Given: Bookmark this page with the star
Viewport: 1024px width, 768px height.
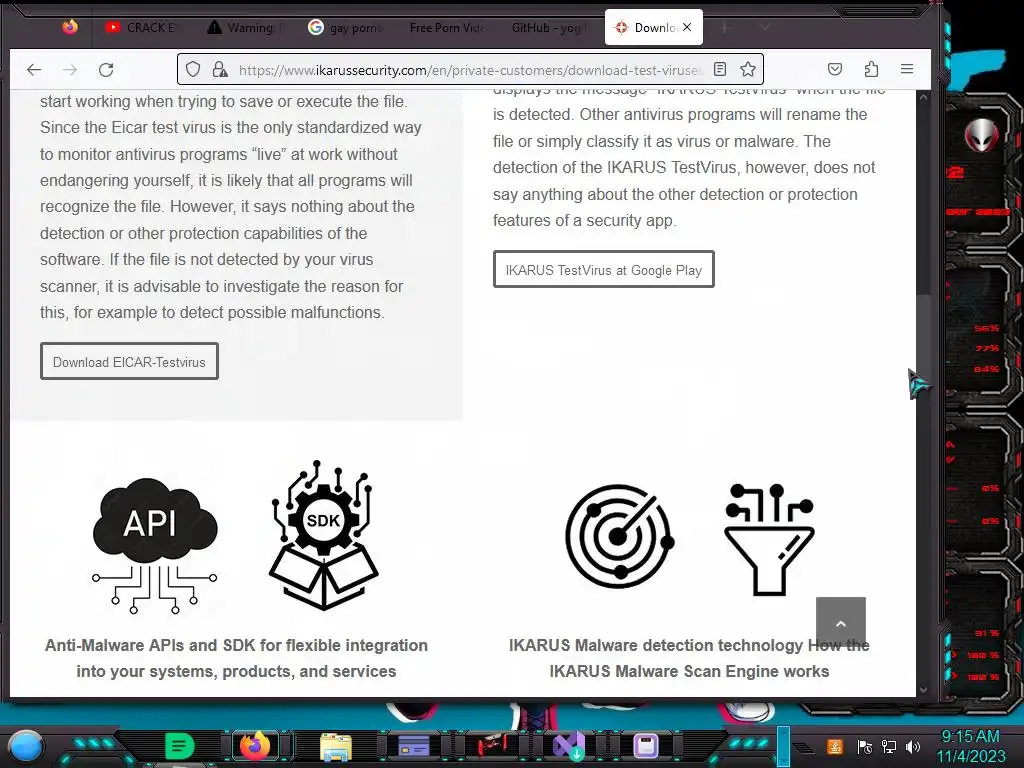Looking at the screenshot, I should pos(748,69).
